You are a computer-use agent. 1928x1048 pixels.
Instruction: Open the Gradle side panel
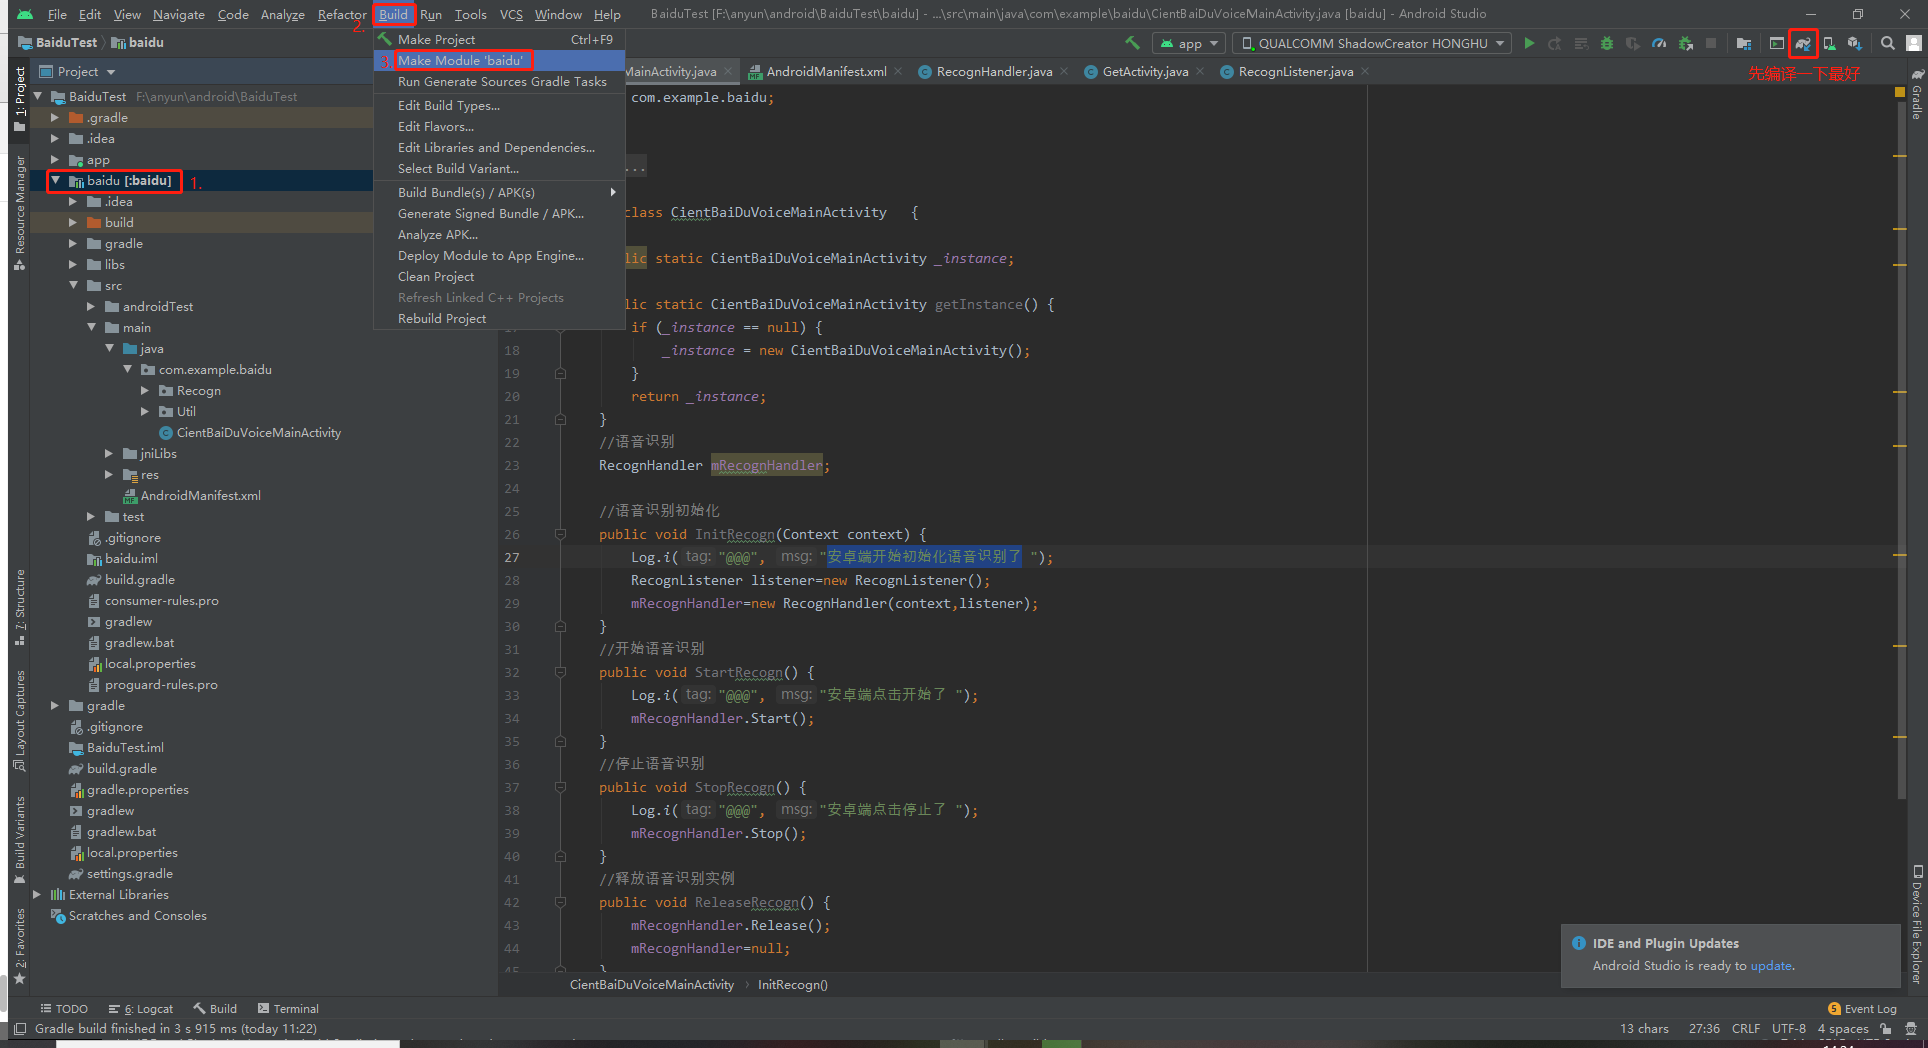[x=1917, y=96]
